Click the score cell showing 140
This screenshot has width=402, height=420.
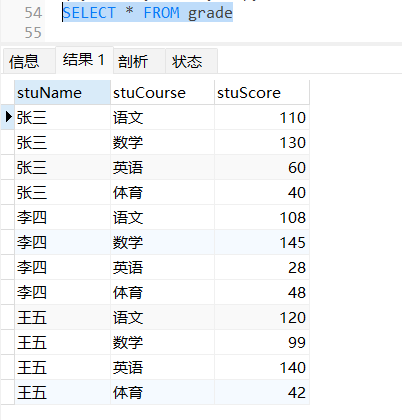tap(262, 367)
